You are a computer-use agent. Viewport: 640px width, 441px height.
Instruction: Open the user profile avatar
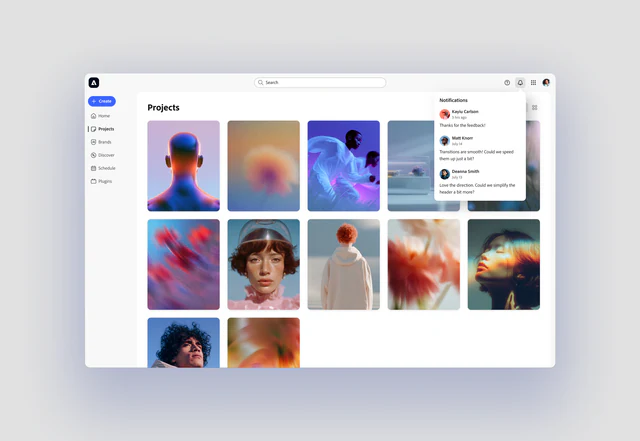546,82
